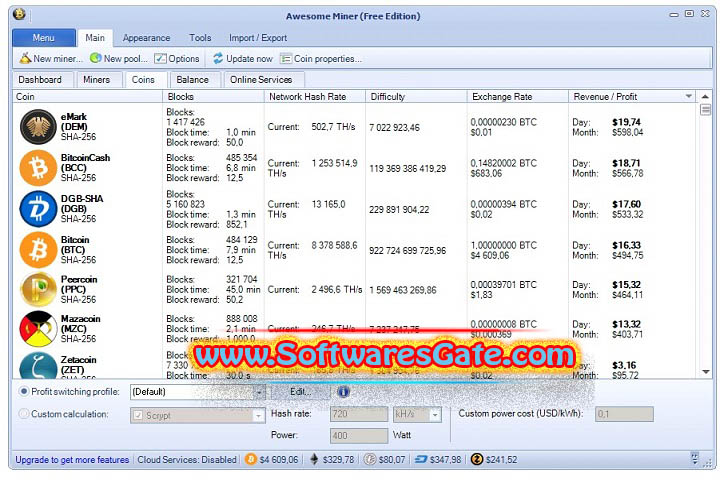Image resolution: width=720 pixels, height=480 pixels.
Task: Click the scroll up arrow of coin list
Action: pyautogui.click(x=705, y=97)
